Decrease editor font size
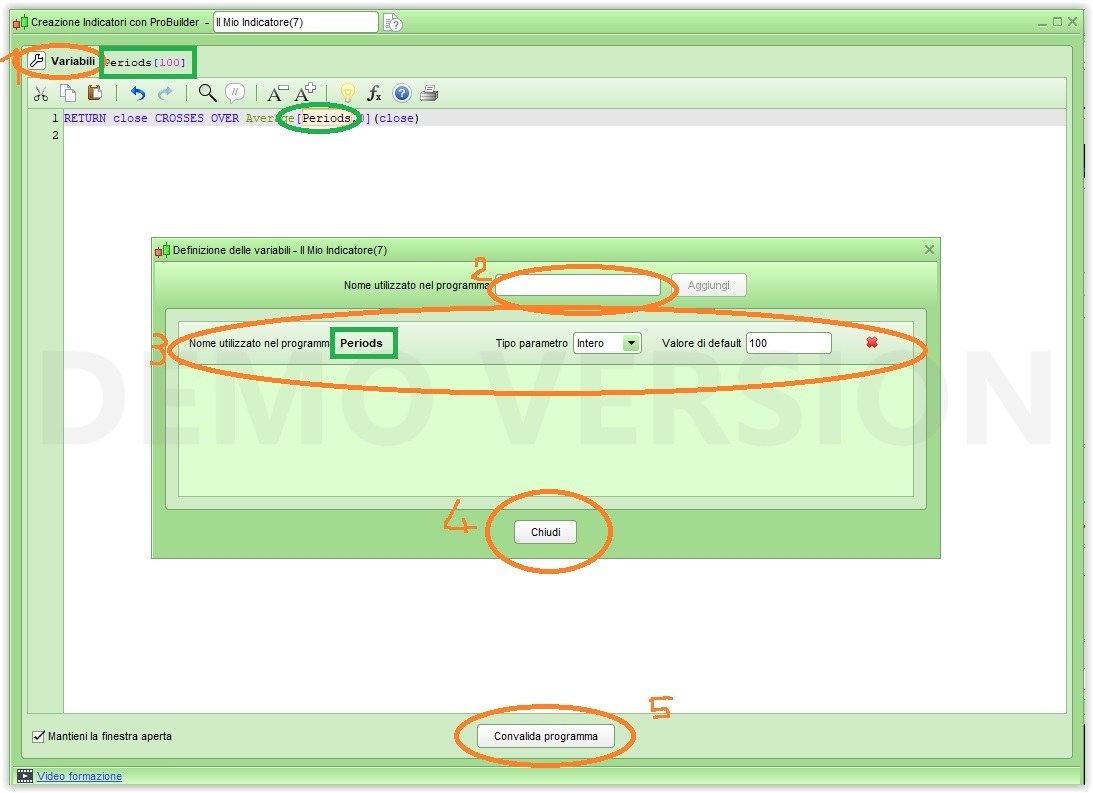Screen dimensions: 1093x793 click(x=277, y=93)
